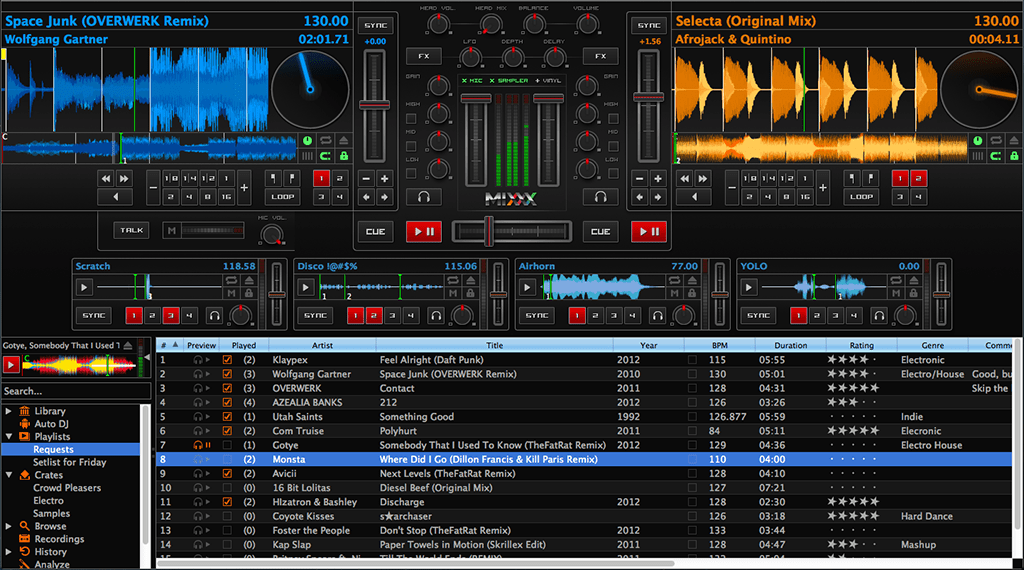Eject the track from the left deck
The width and height of the screenshot is (1024, 570).
343,140
